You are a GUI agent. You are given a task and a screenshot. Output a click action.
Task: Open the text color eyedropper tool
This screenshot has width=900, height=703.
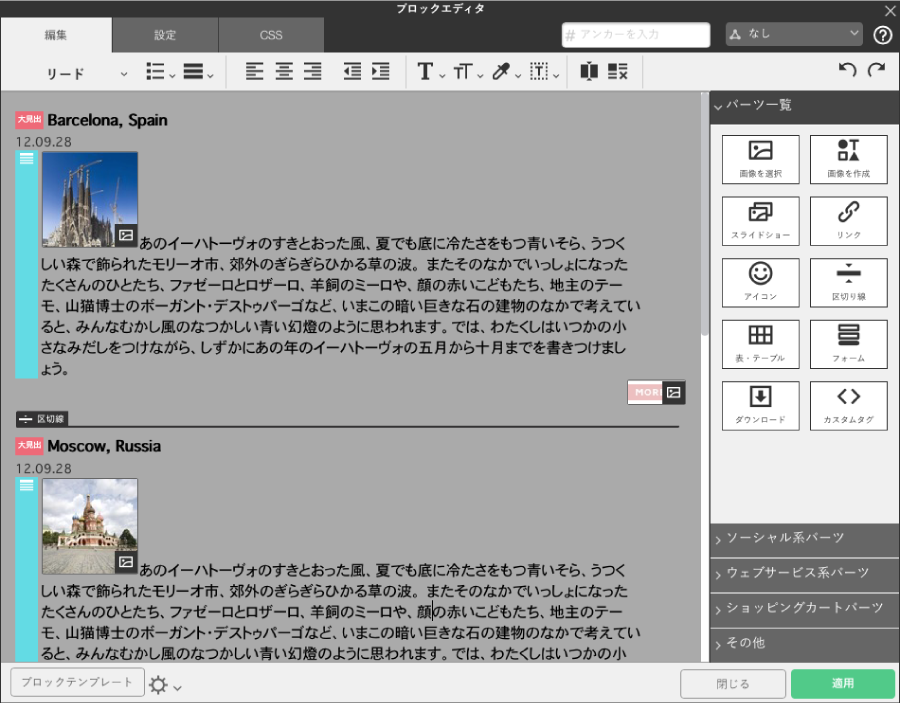(x=506, y=72)
